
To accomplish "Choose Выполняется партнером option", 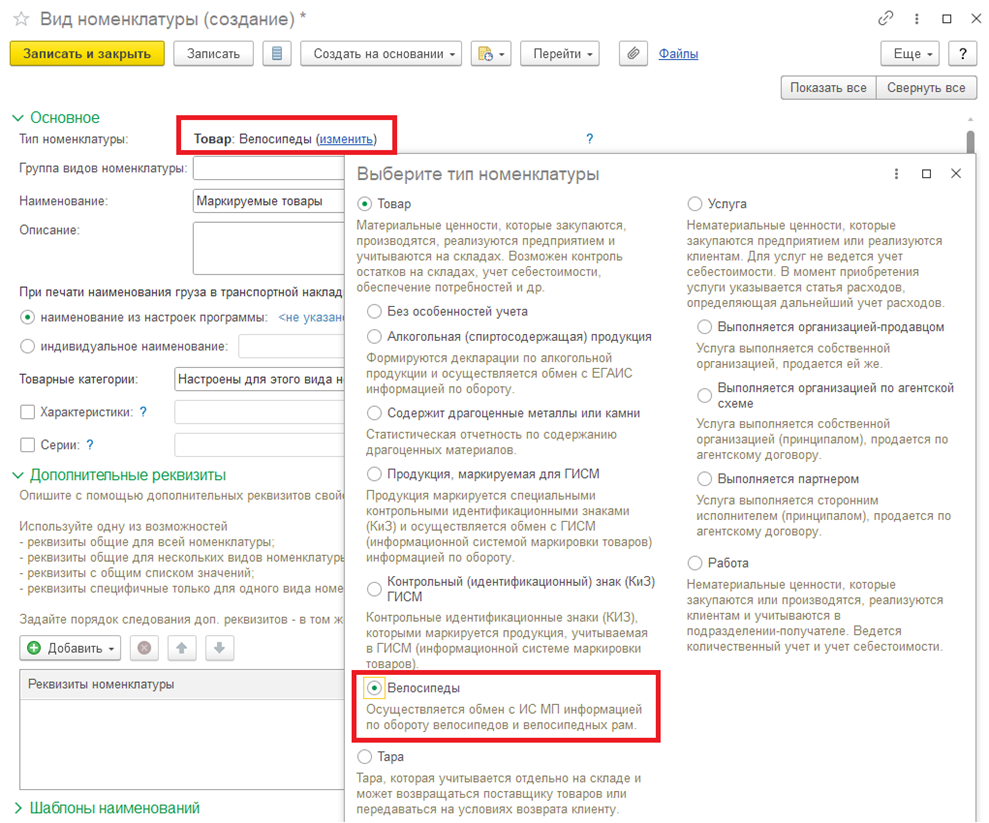I will pos(705,479).
